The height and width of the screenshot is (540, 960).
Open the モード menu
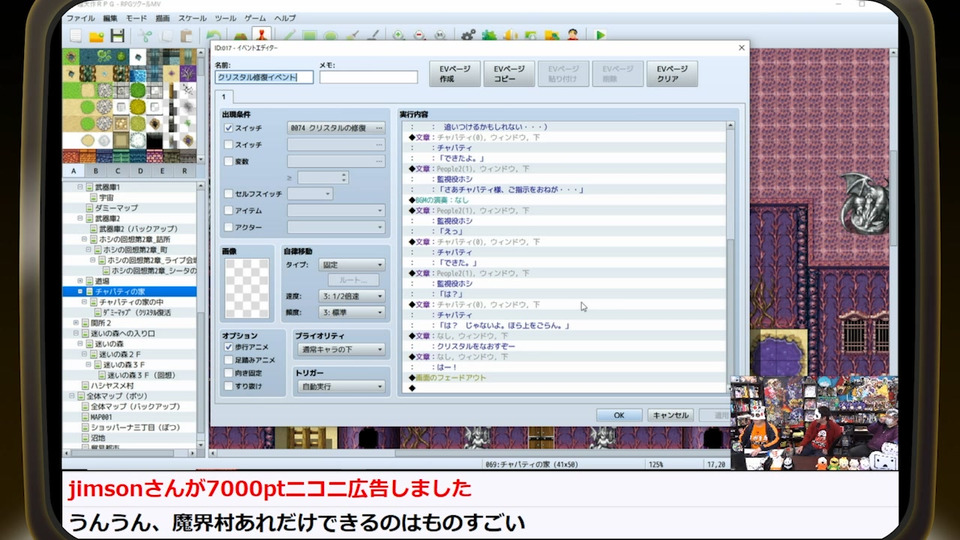coord(136,18)
